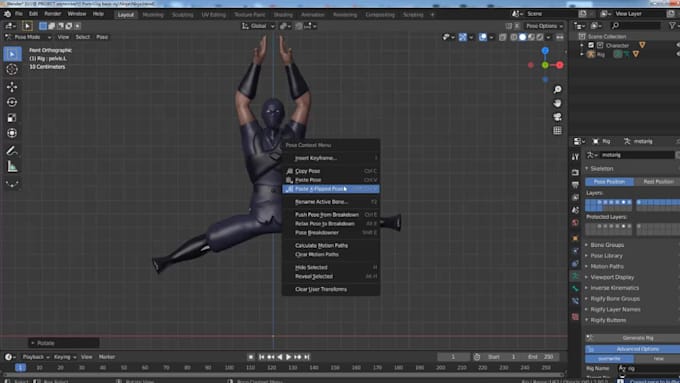The width and height of the screenshot is (680, 383).
Task: Jump to last frame
Action: click(307, 357)
